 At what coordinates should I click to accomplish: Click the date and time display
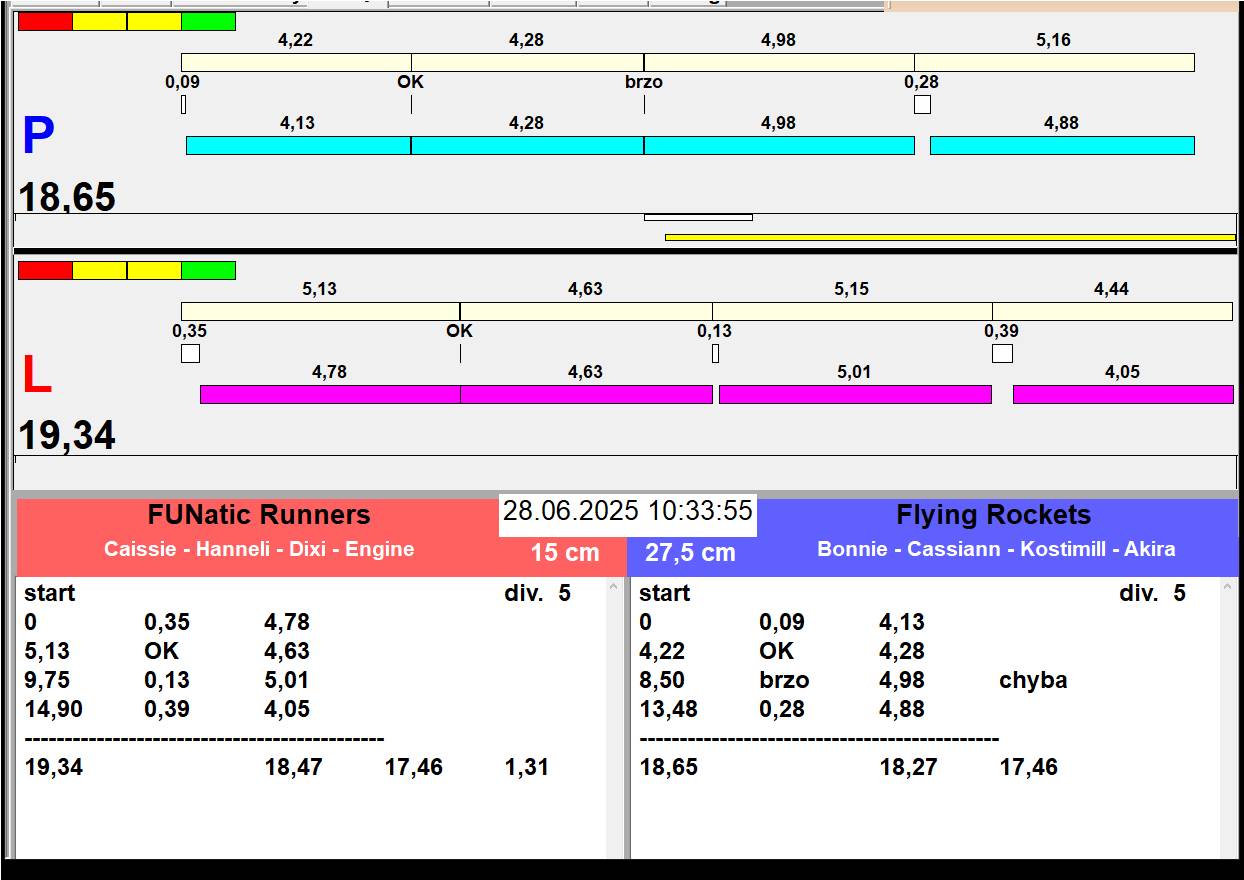(x=627, y=512)
